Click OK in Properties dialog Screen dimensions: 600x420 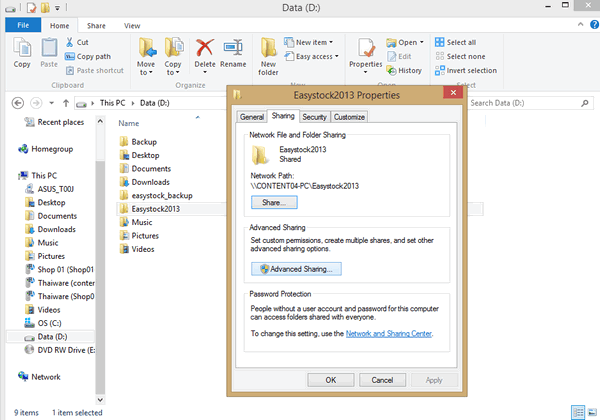pos(331,380)
